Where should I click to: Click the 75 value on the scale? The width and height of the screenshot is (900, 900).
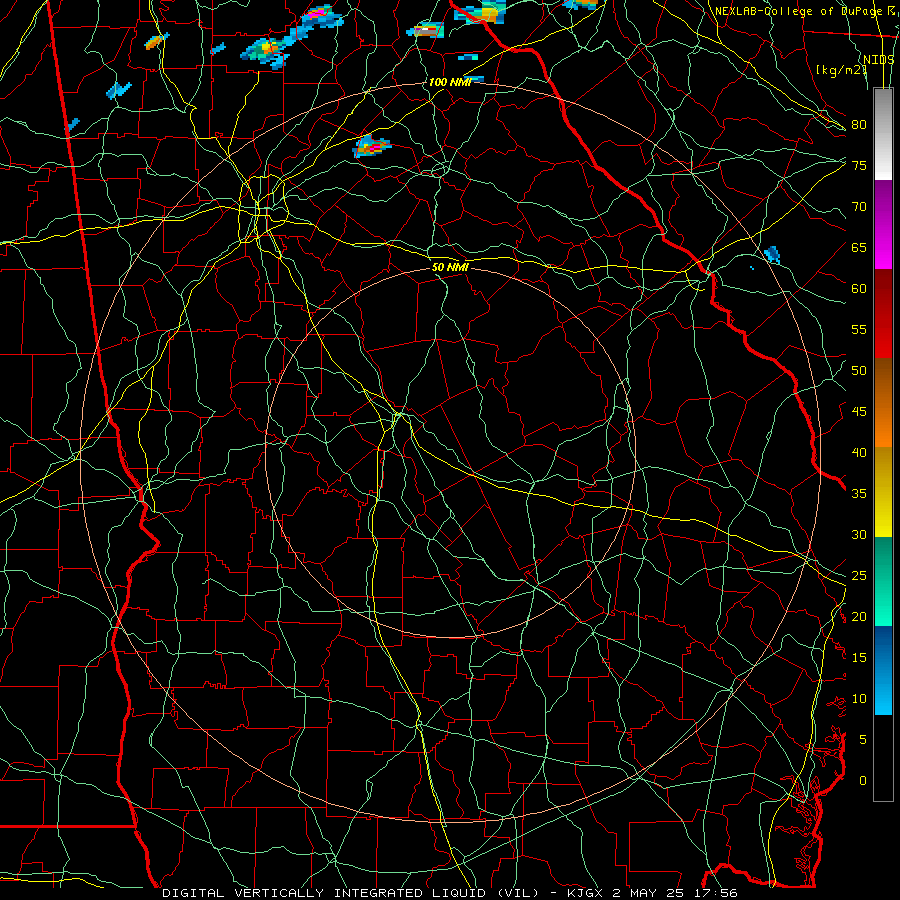859,165
